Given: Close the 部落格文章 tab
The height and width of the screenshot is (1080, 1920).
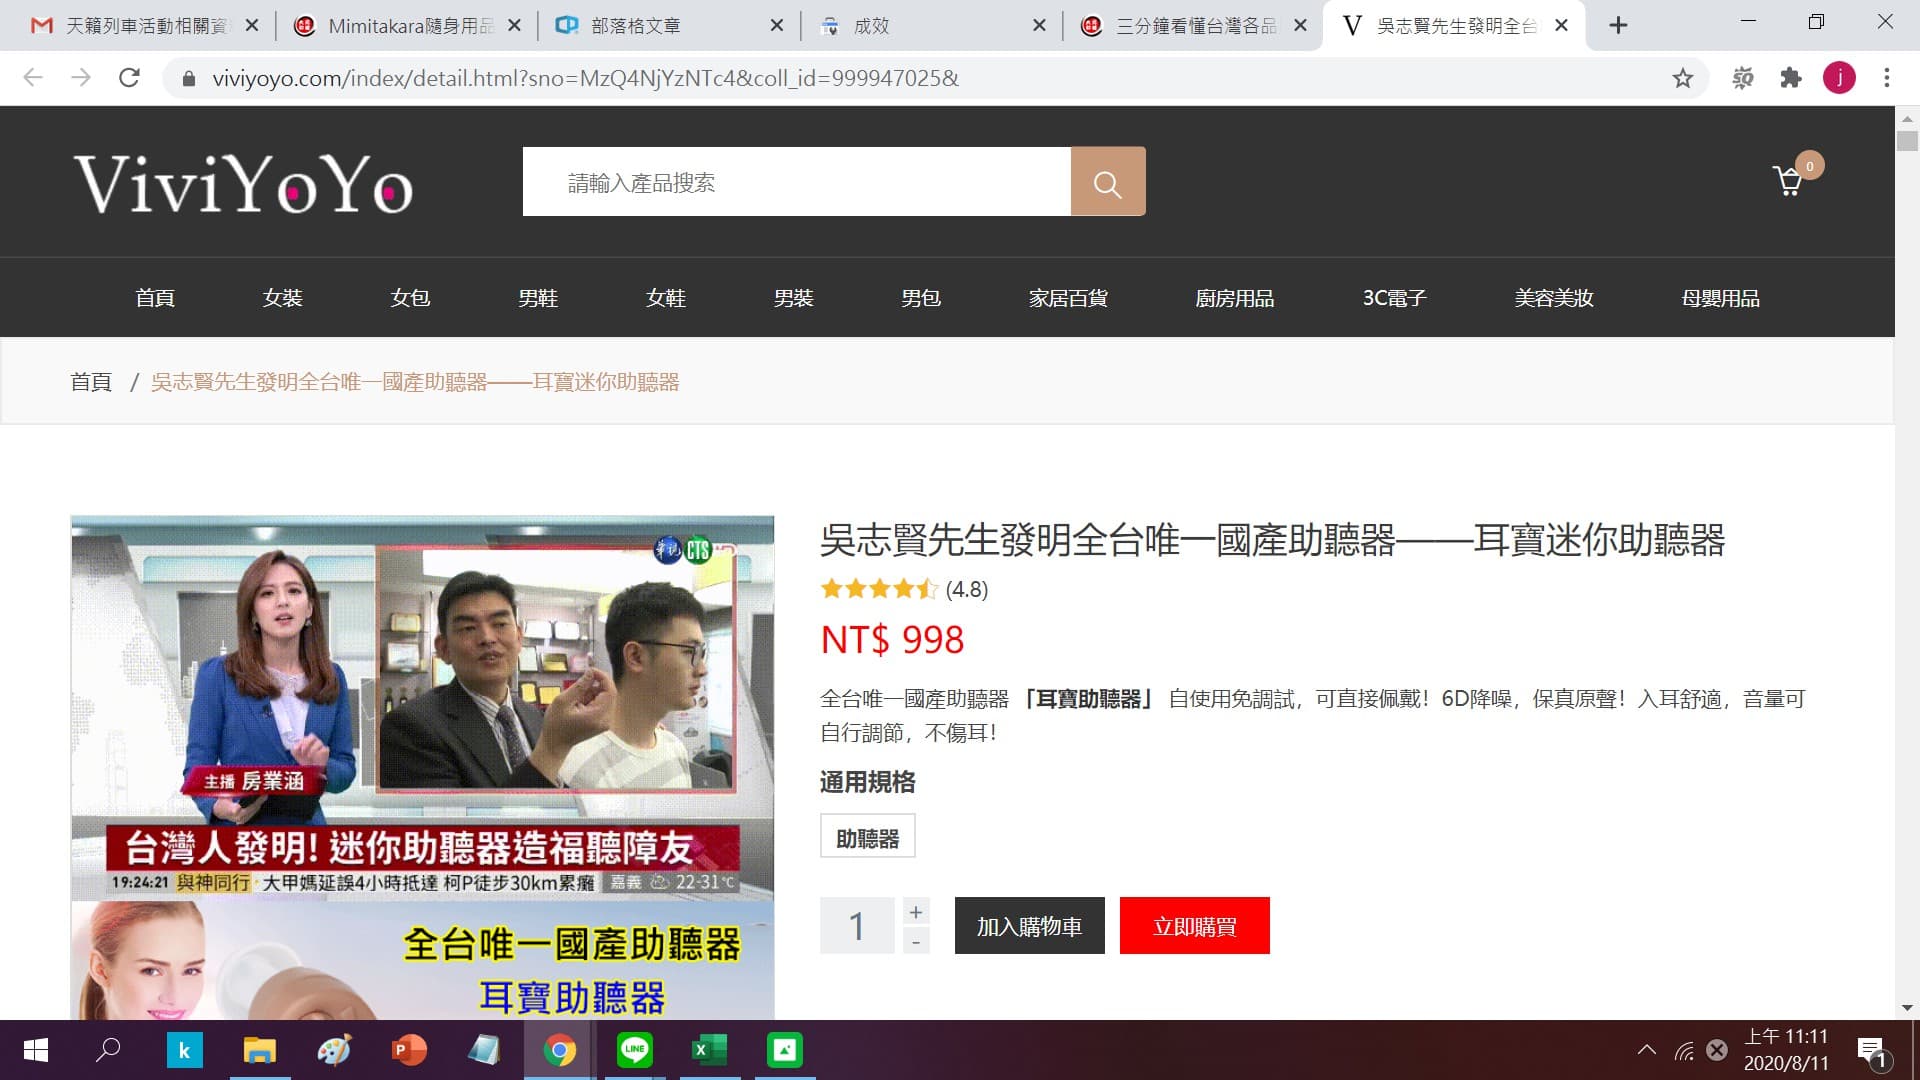Looking at the screenshot, I should point(776,26).
